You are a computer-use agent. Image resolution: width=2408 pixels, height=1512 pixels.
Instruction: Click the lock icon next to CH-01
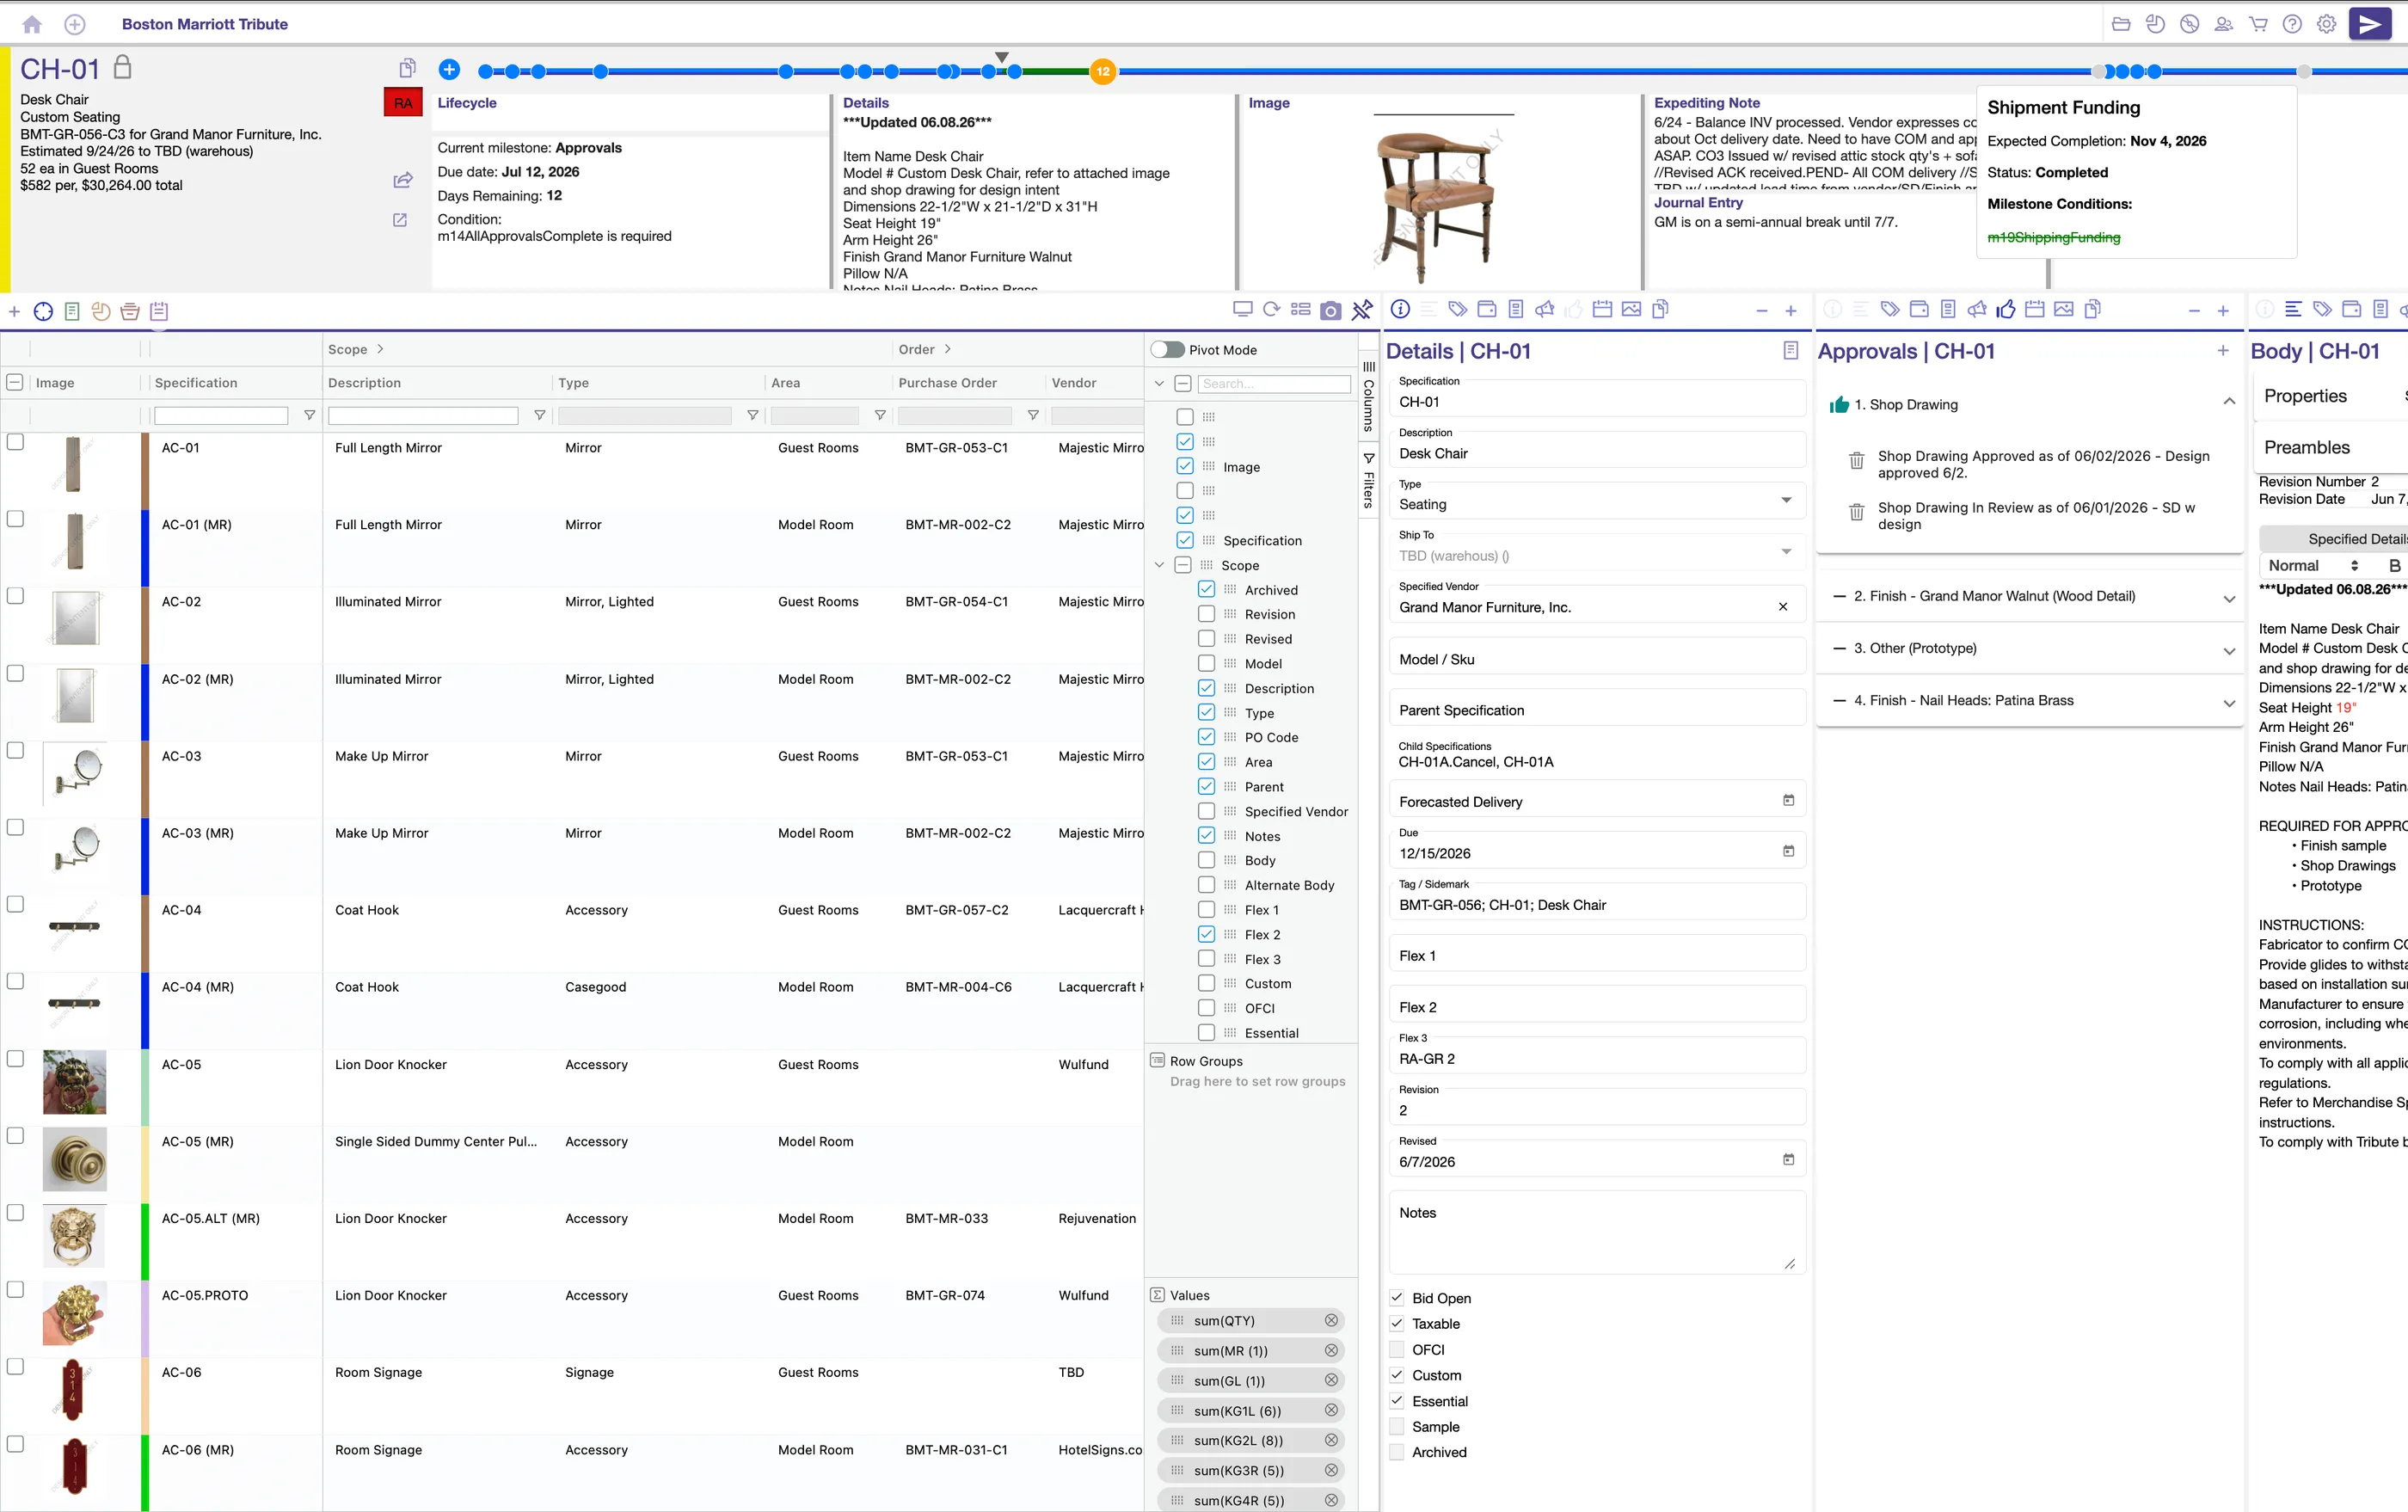pos(122,67)
